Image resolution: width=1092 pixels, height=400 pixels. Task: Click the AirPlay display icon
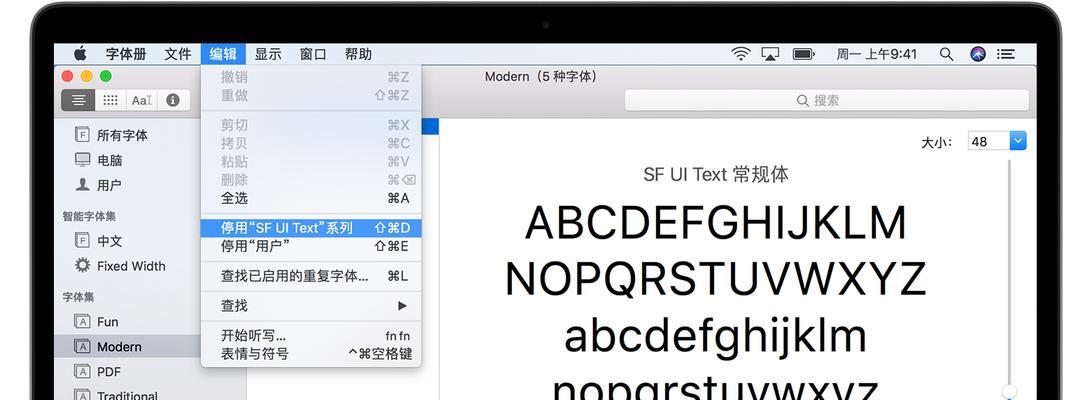770,54
